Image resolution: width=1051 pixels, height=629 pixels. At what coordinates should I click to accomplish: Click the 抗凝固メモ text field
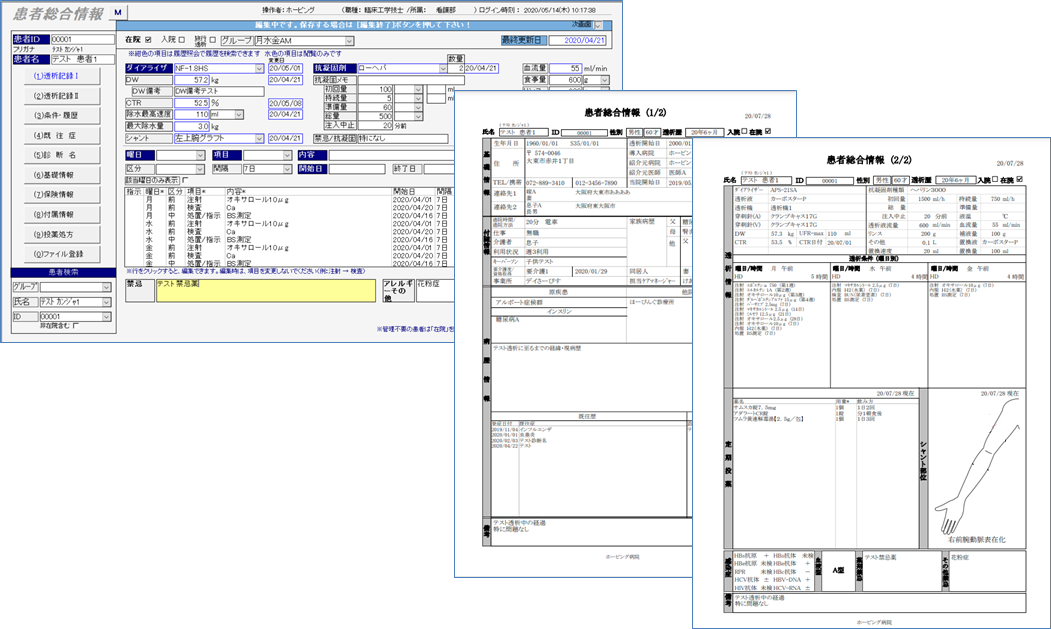click(411, 80)
